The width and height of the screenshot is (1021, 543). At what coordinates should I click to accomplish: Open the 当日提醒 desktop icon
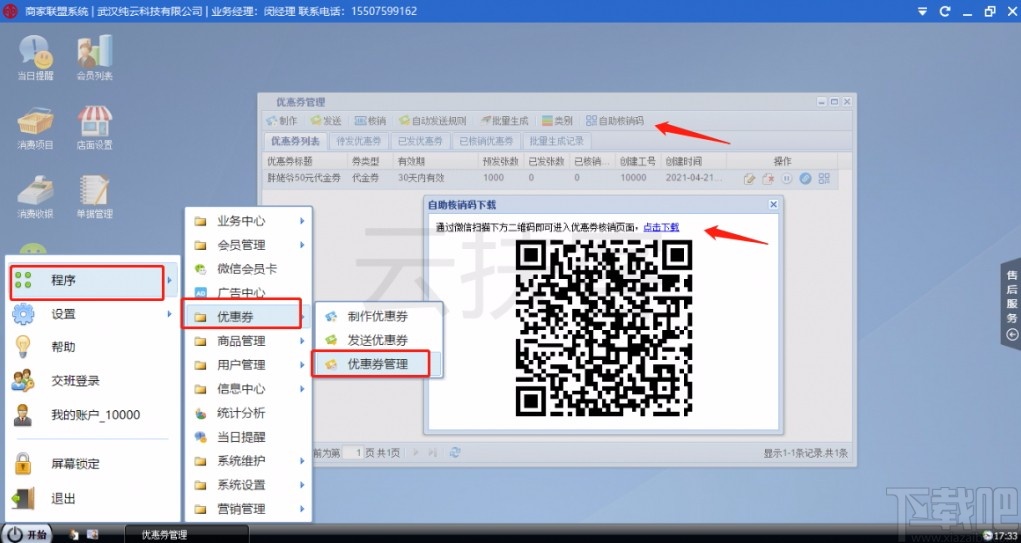pos(35,58)
